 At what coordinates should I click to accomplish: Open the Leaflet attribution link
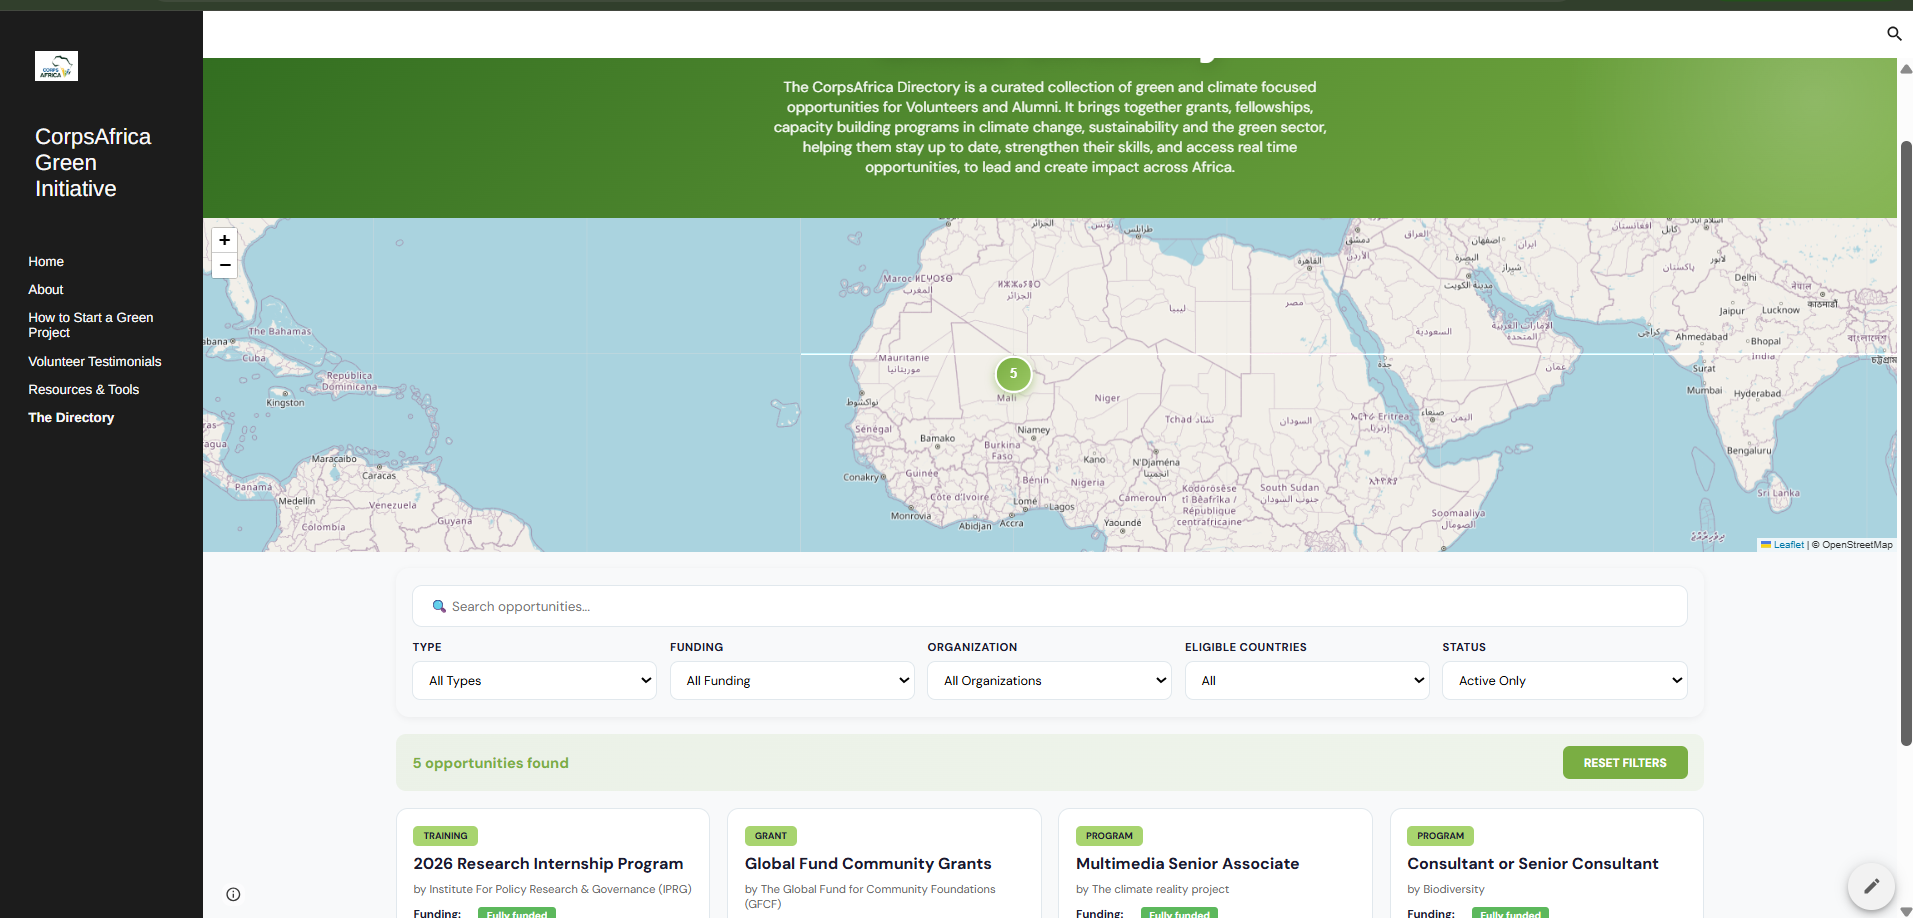coord(1788,545)
